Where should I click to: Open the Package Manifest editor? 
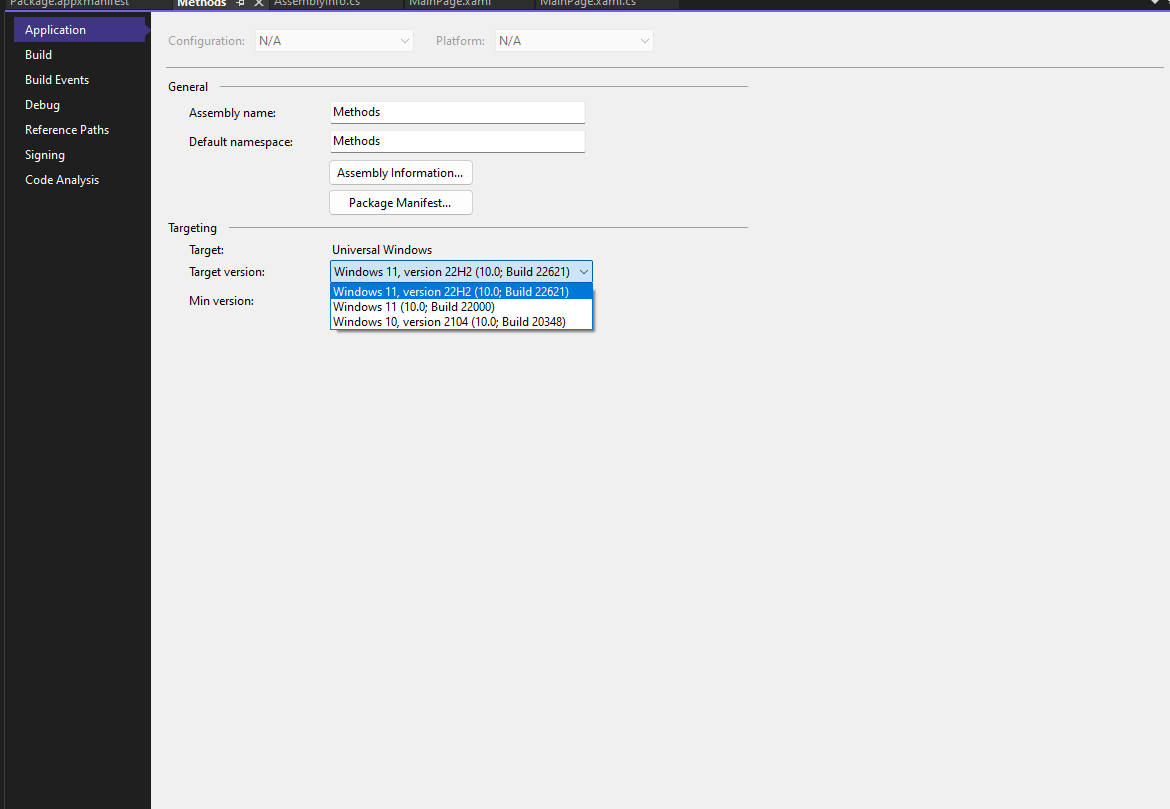pyautogui.click(x=401, y=203)
